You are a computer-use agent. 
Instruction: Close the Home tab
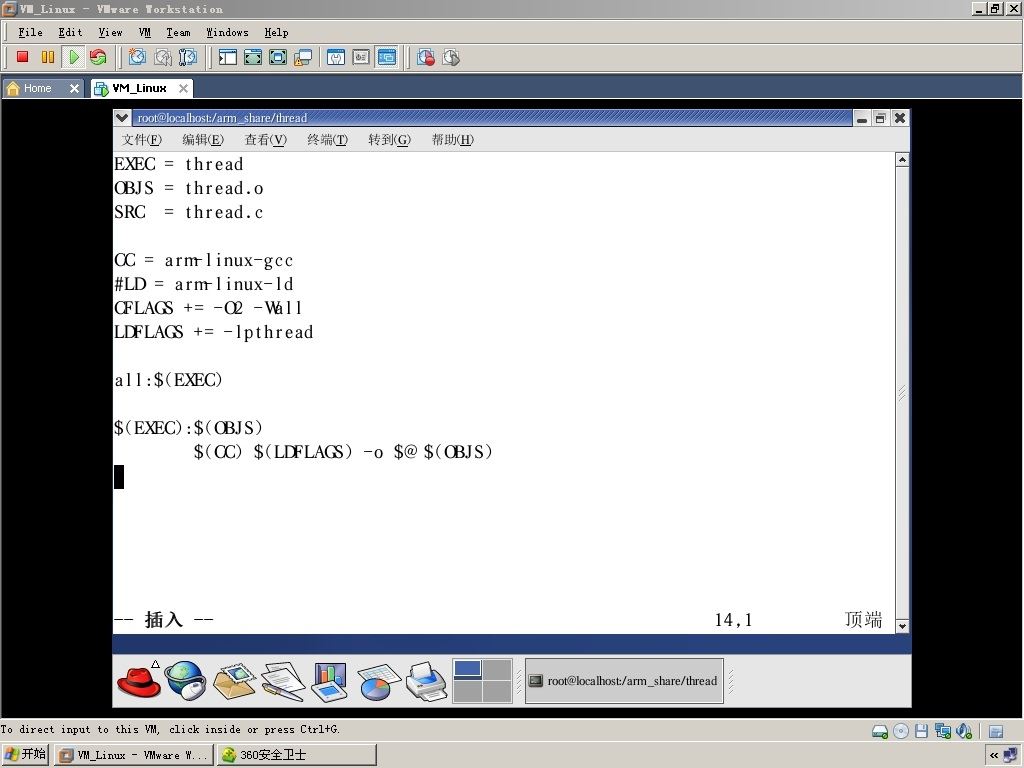(x=74, y=88)
